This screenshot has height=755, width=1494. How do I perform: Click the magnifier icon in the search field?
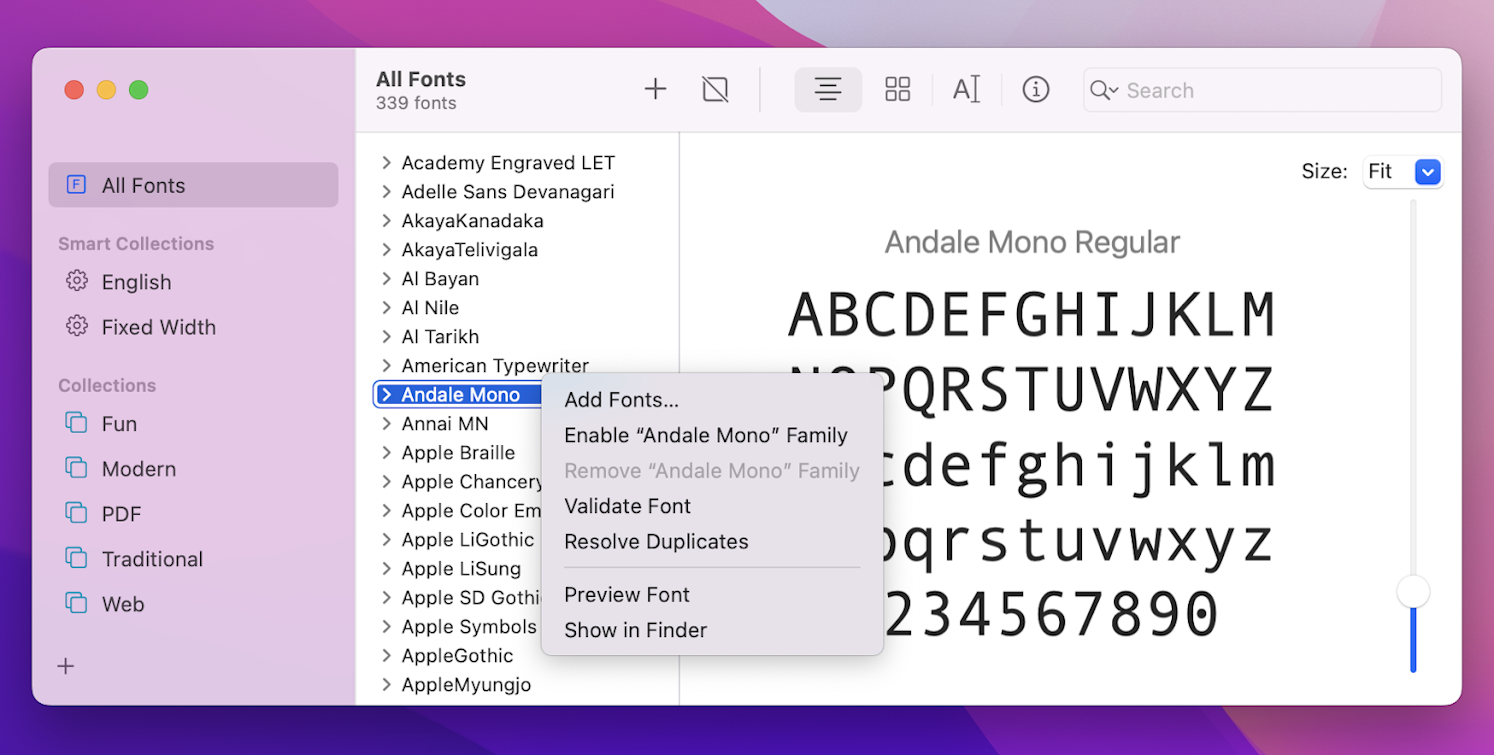1104,90
